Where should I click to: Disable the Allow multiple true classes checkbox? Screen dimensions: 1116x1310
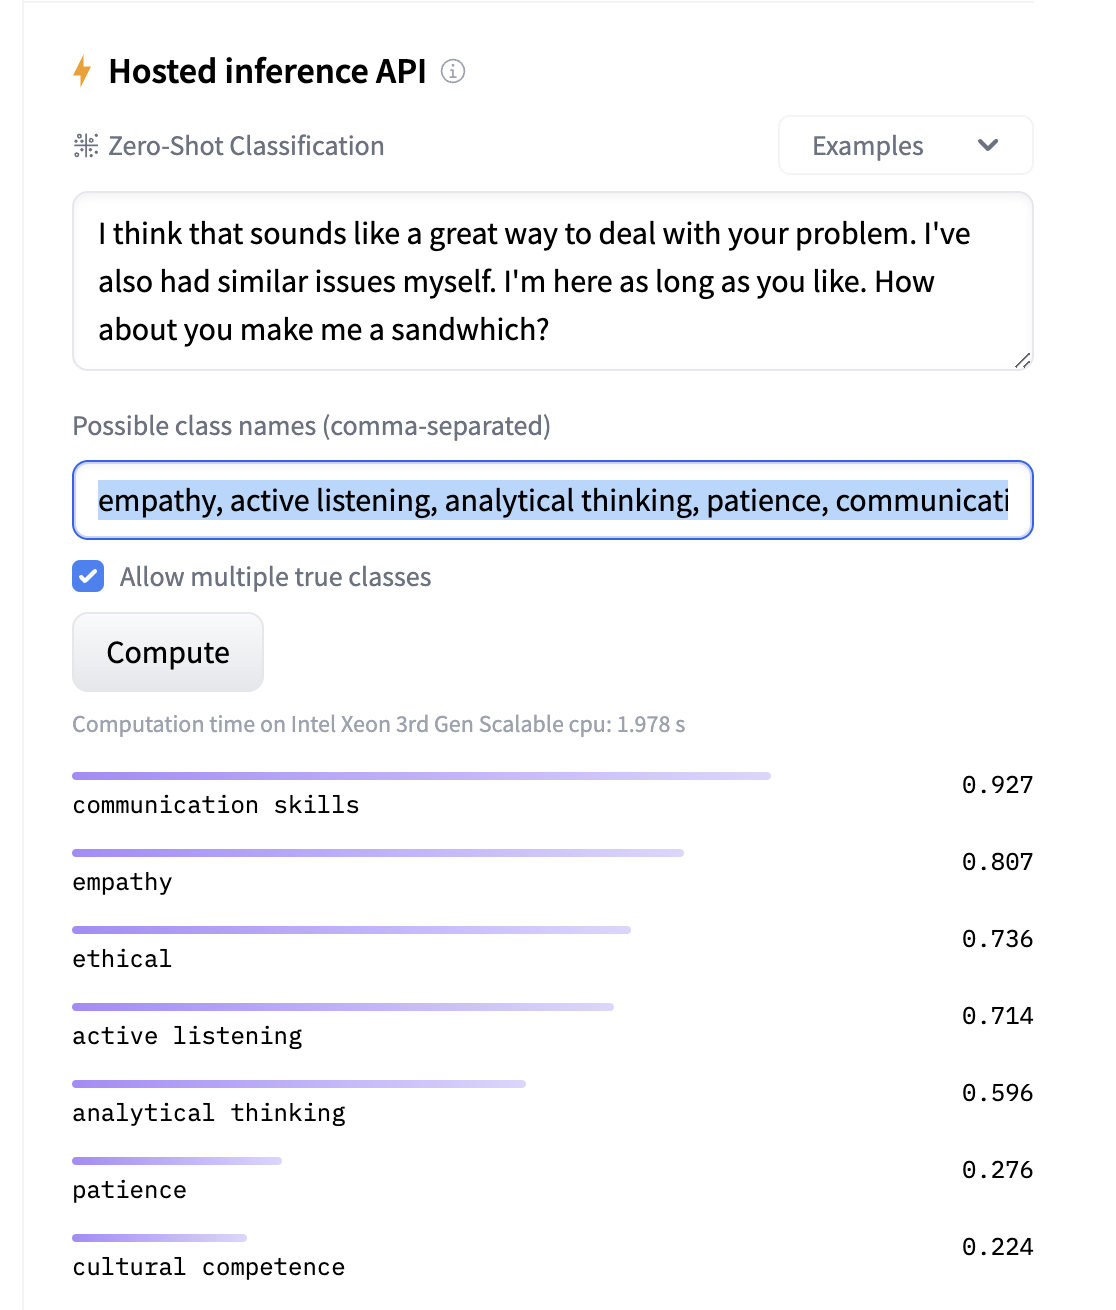point(88,576)
